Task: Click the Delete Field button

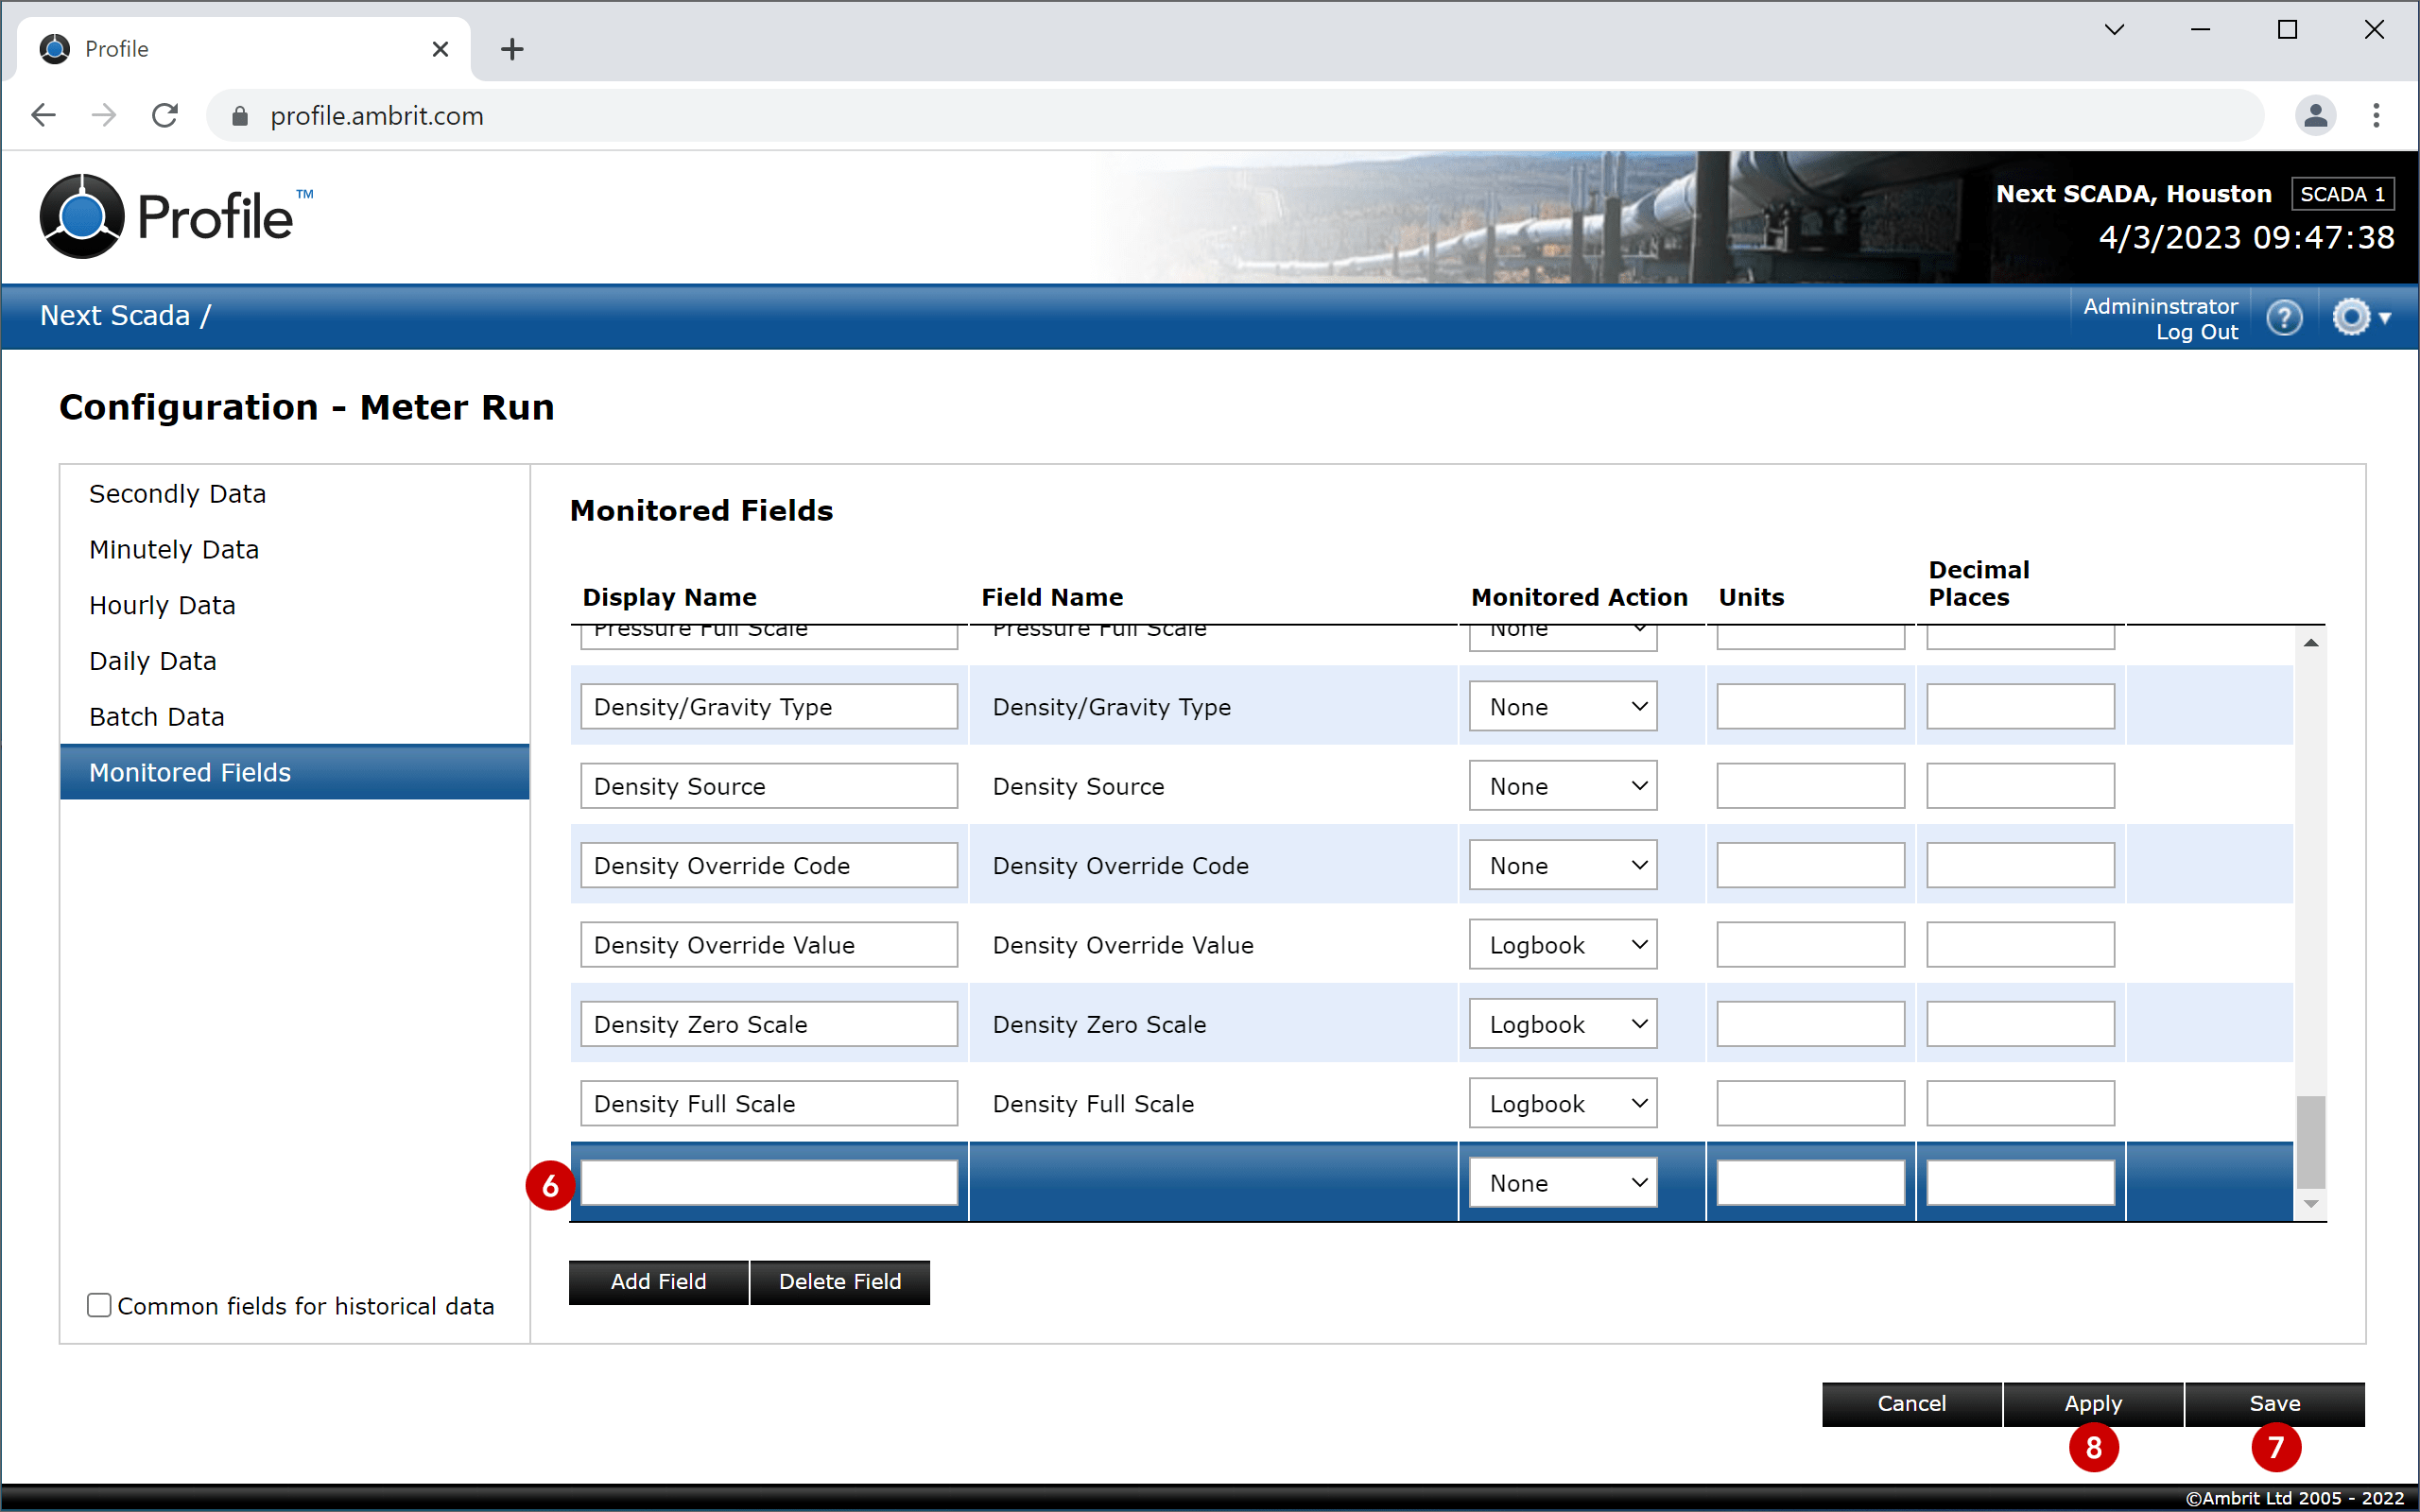Action: [x=840, y=1282]
